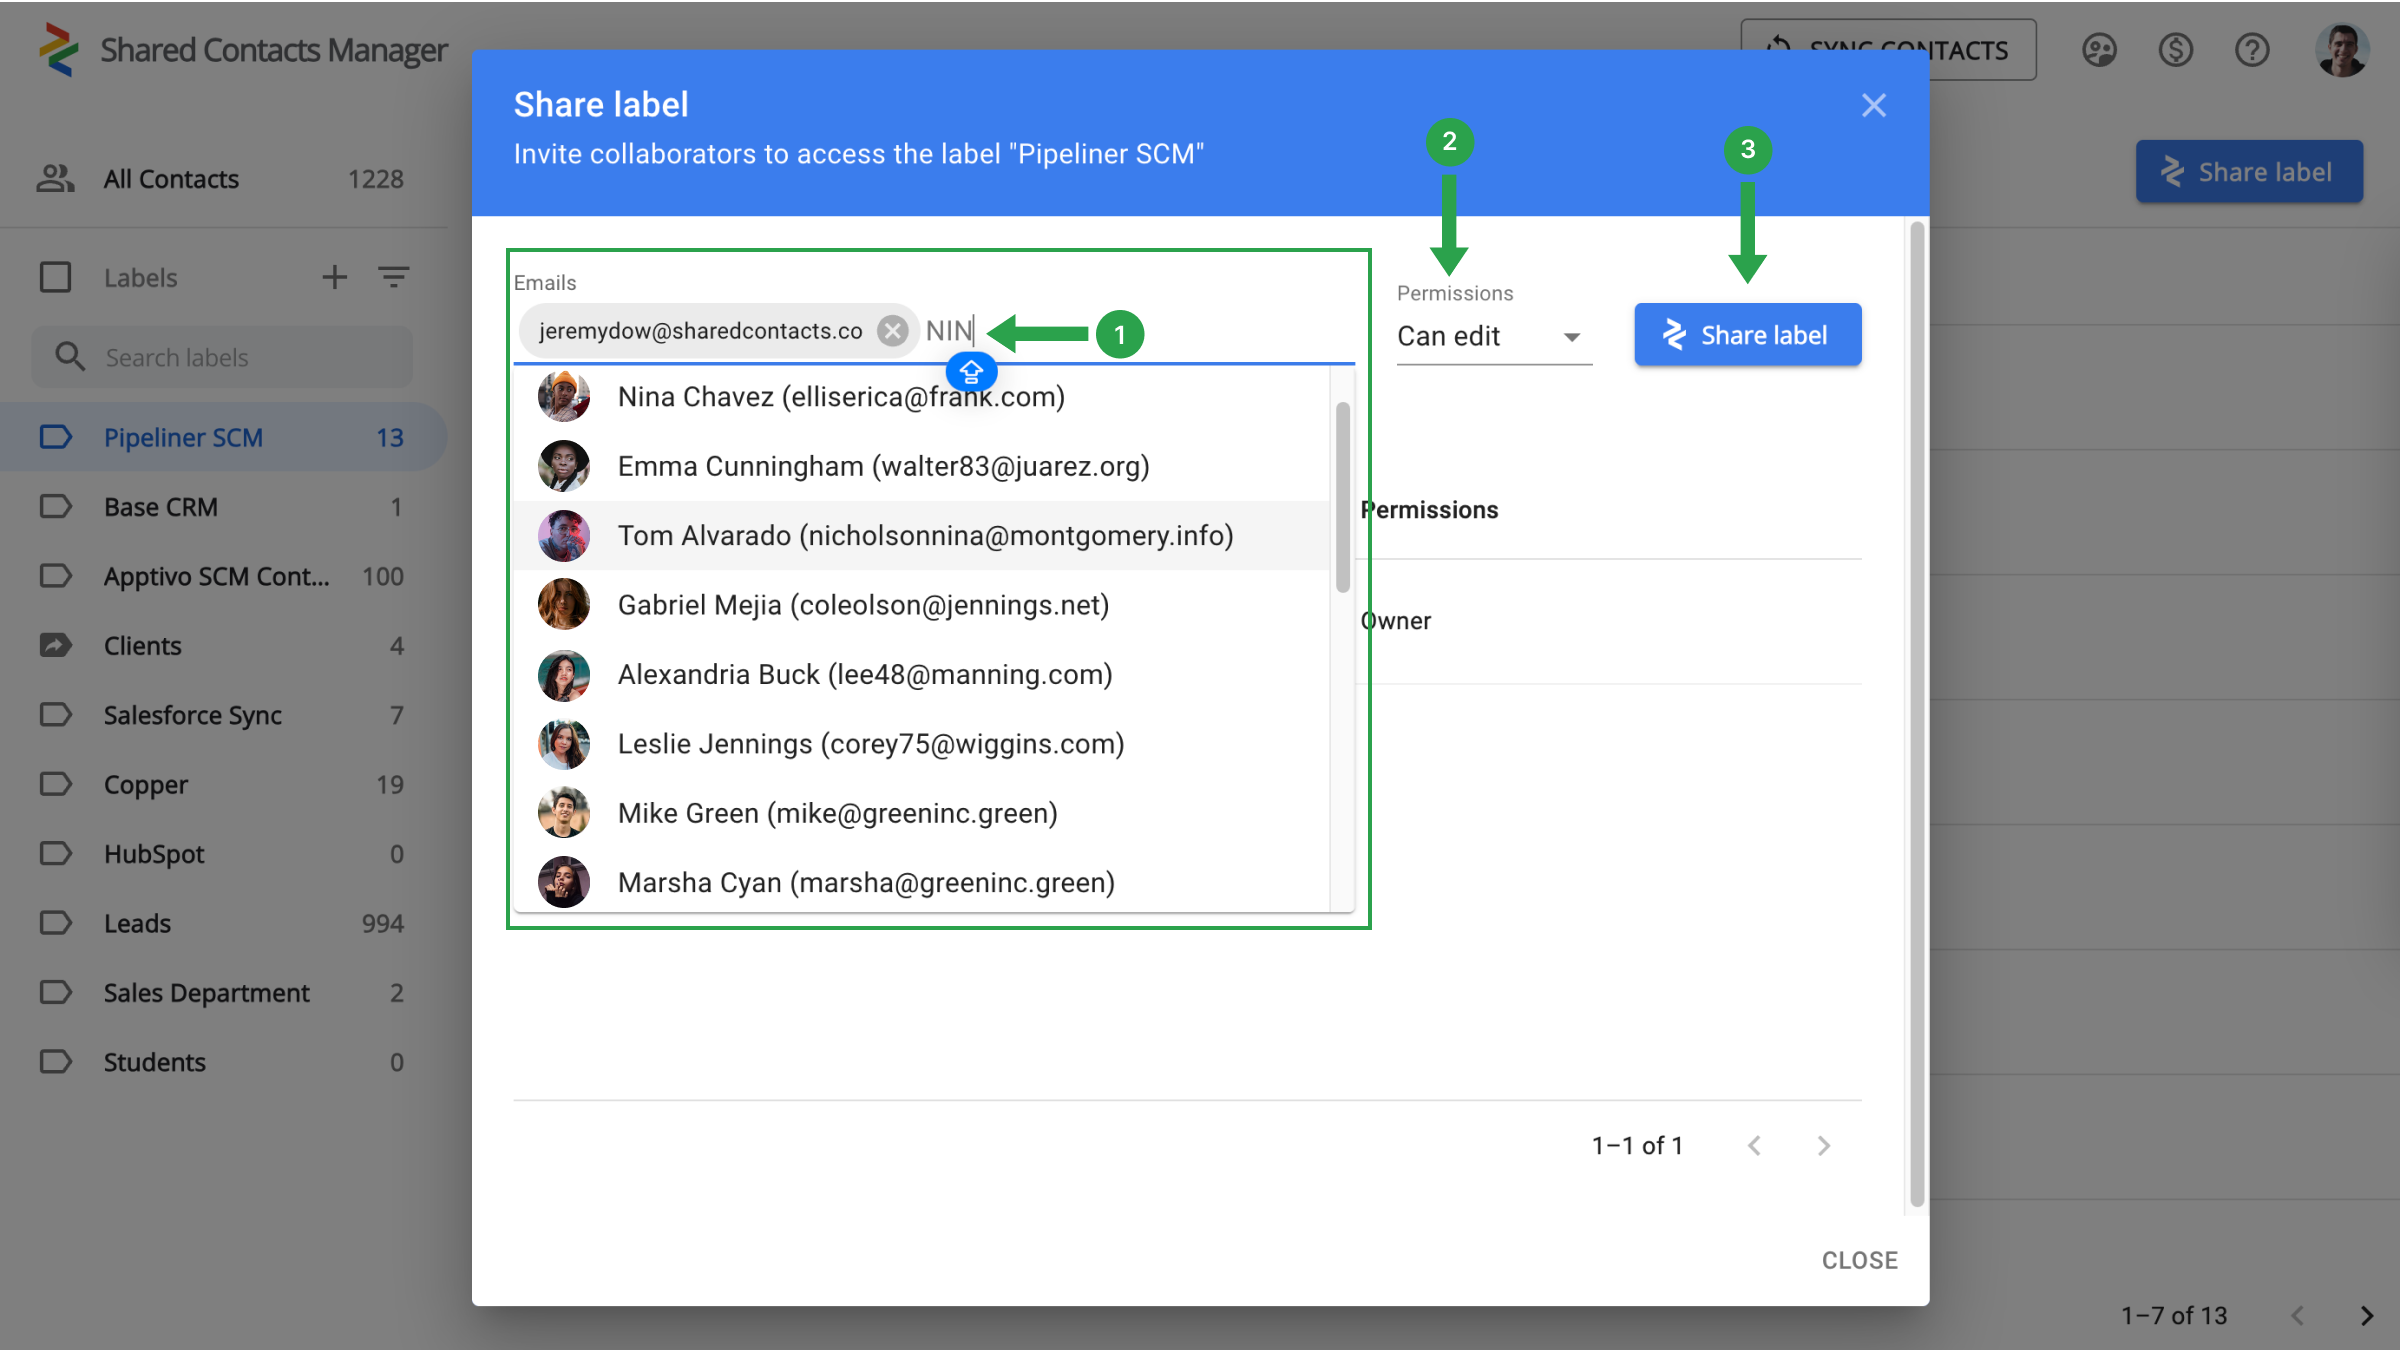Click the Clients shared label icon
Image resolution: width=2400 pixels, height=1350 pixels.
click(x=56, y=645)
